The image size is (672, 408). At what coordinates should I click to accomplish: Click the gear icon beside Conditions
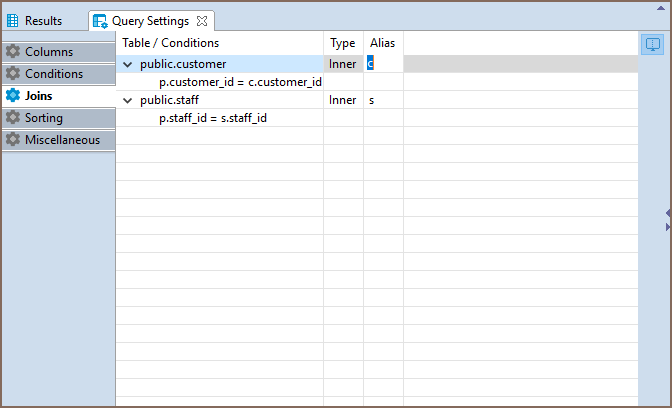coord(13,74)
